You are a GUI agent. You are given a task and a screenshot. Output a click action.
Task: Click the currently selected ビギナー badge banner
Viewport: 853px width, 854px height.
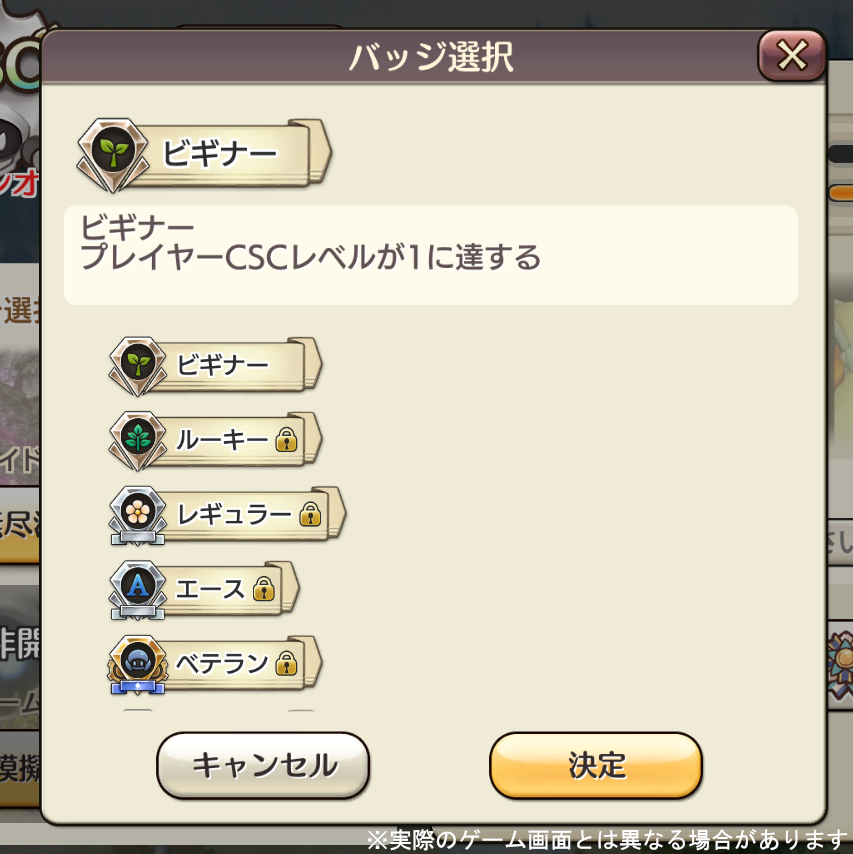(x=204, y=155)
